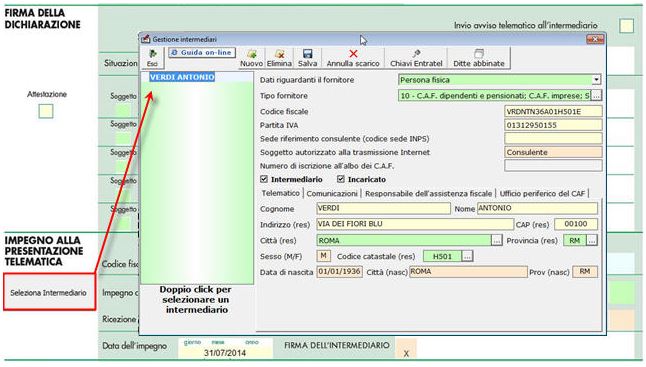Close the Gestione intermediari window
The height and width of the screenshot is (367, 646).
coord(595,39)
